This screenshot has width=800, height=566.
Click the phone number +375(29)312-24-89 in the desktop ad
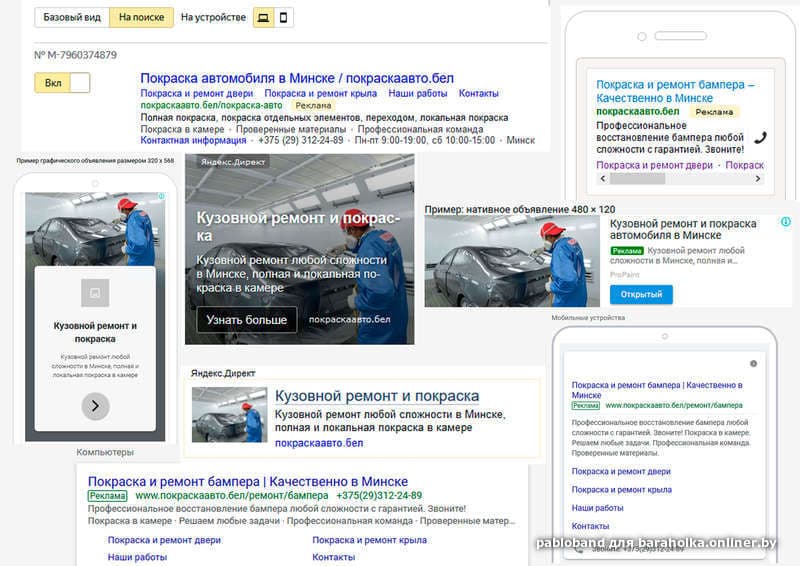(379, 496)
